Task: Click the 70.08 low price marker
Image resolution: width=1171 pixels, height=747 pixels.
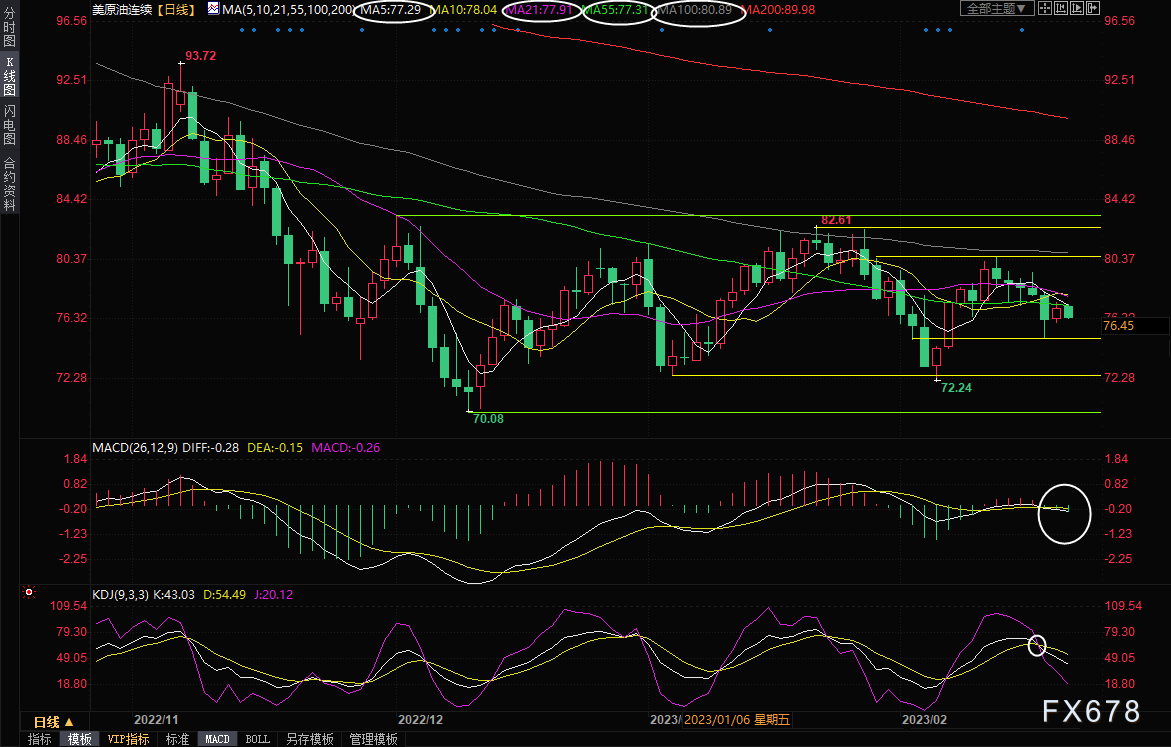Action: tap(488, 418)
